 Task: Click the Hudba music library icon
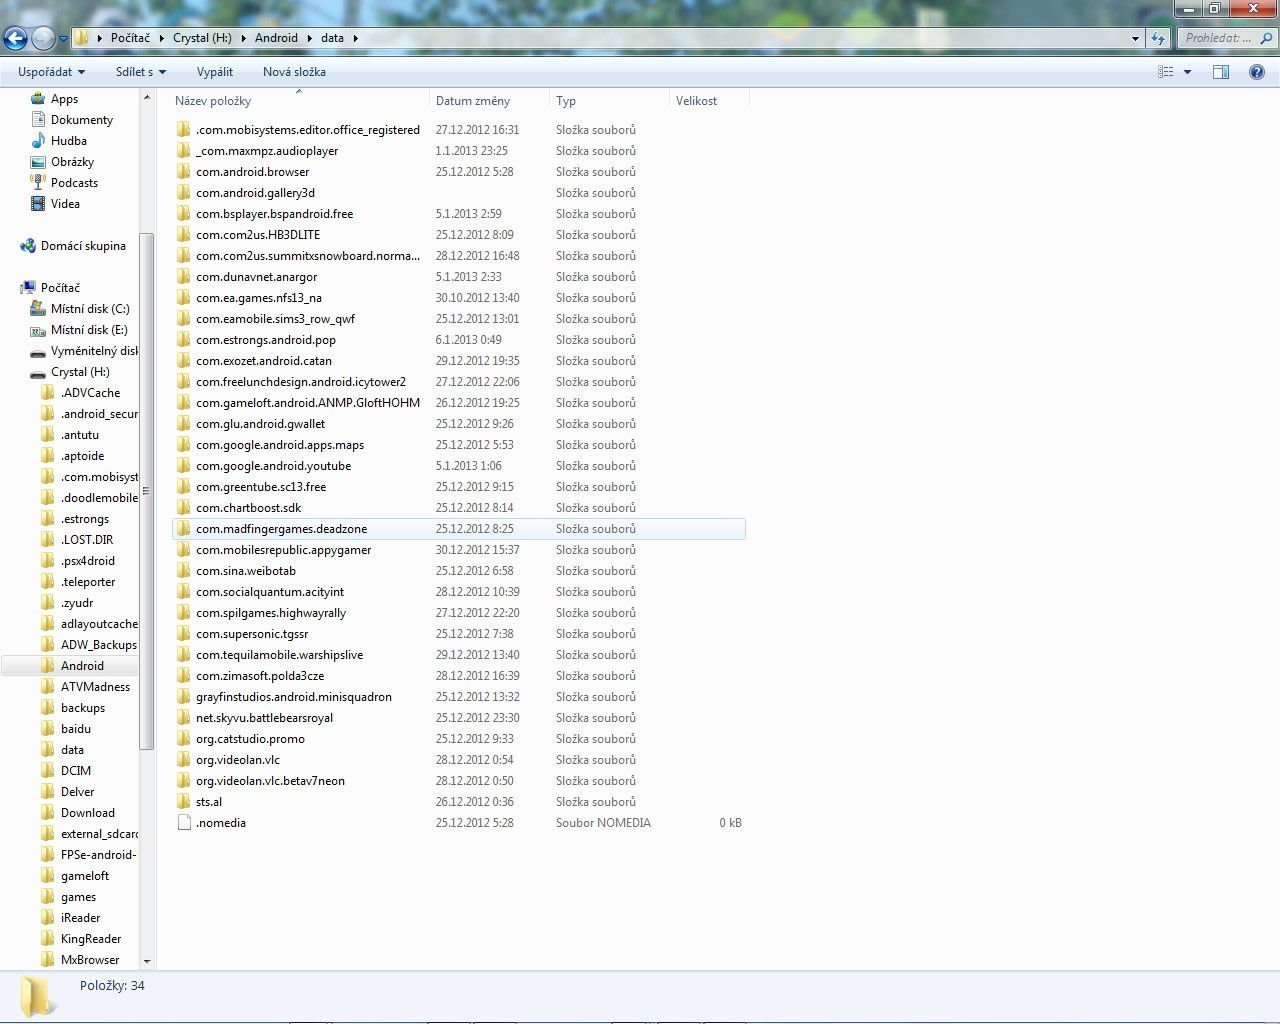pos(38,141)
